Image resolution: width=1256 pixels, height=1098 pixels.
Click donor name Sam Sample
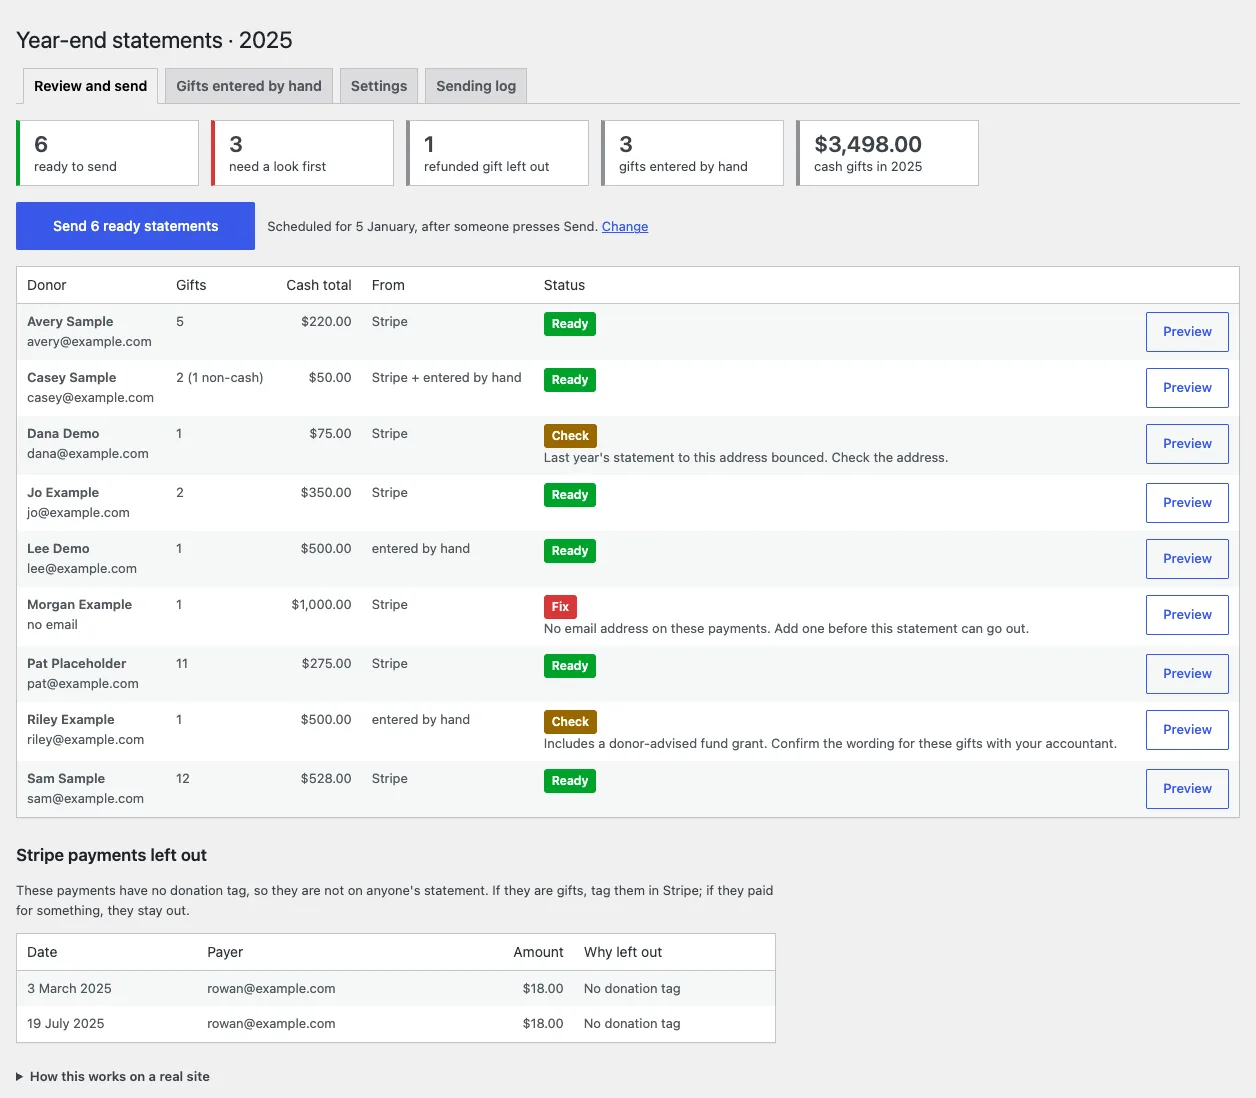coord(66,779)
